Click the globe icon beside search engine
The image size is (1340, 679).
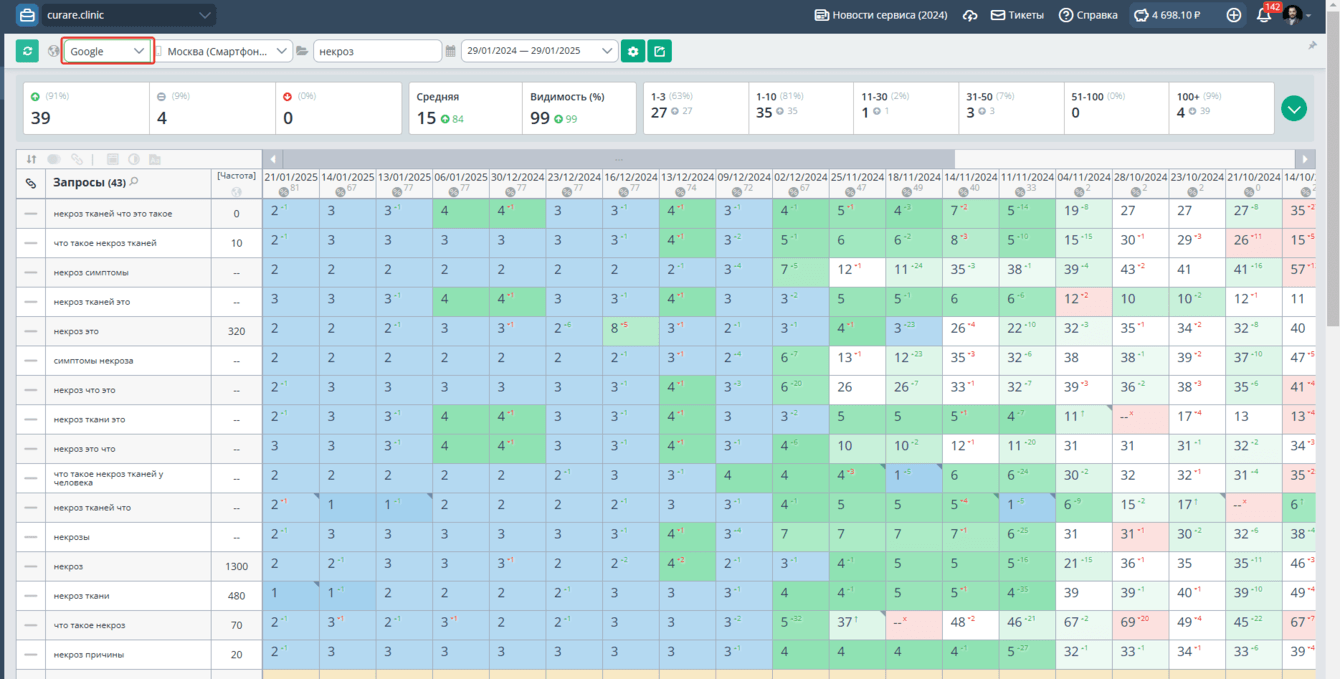coord(54,51)
